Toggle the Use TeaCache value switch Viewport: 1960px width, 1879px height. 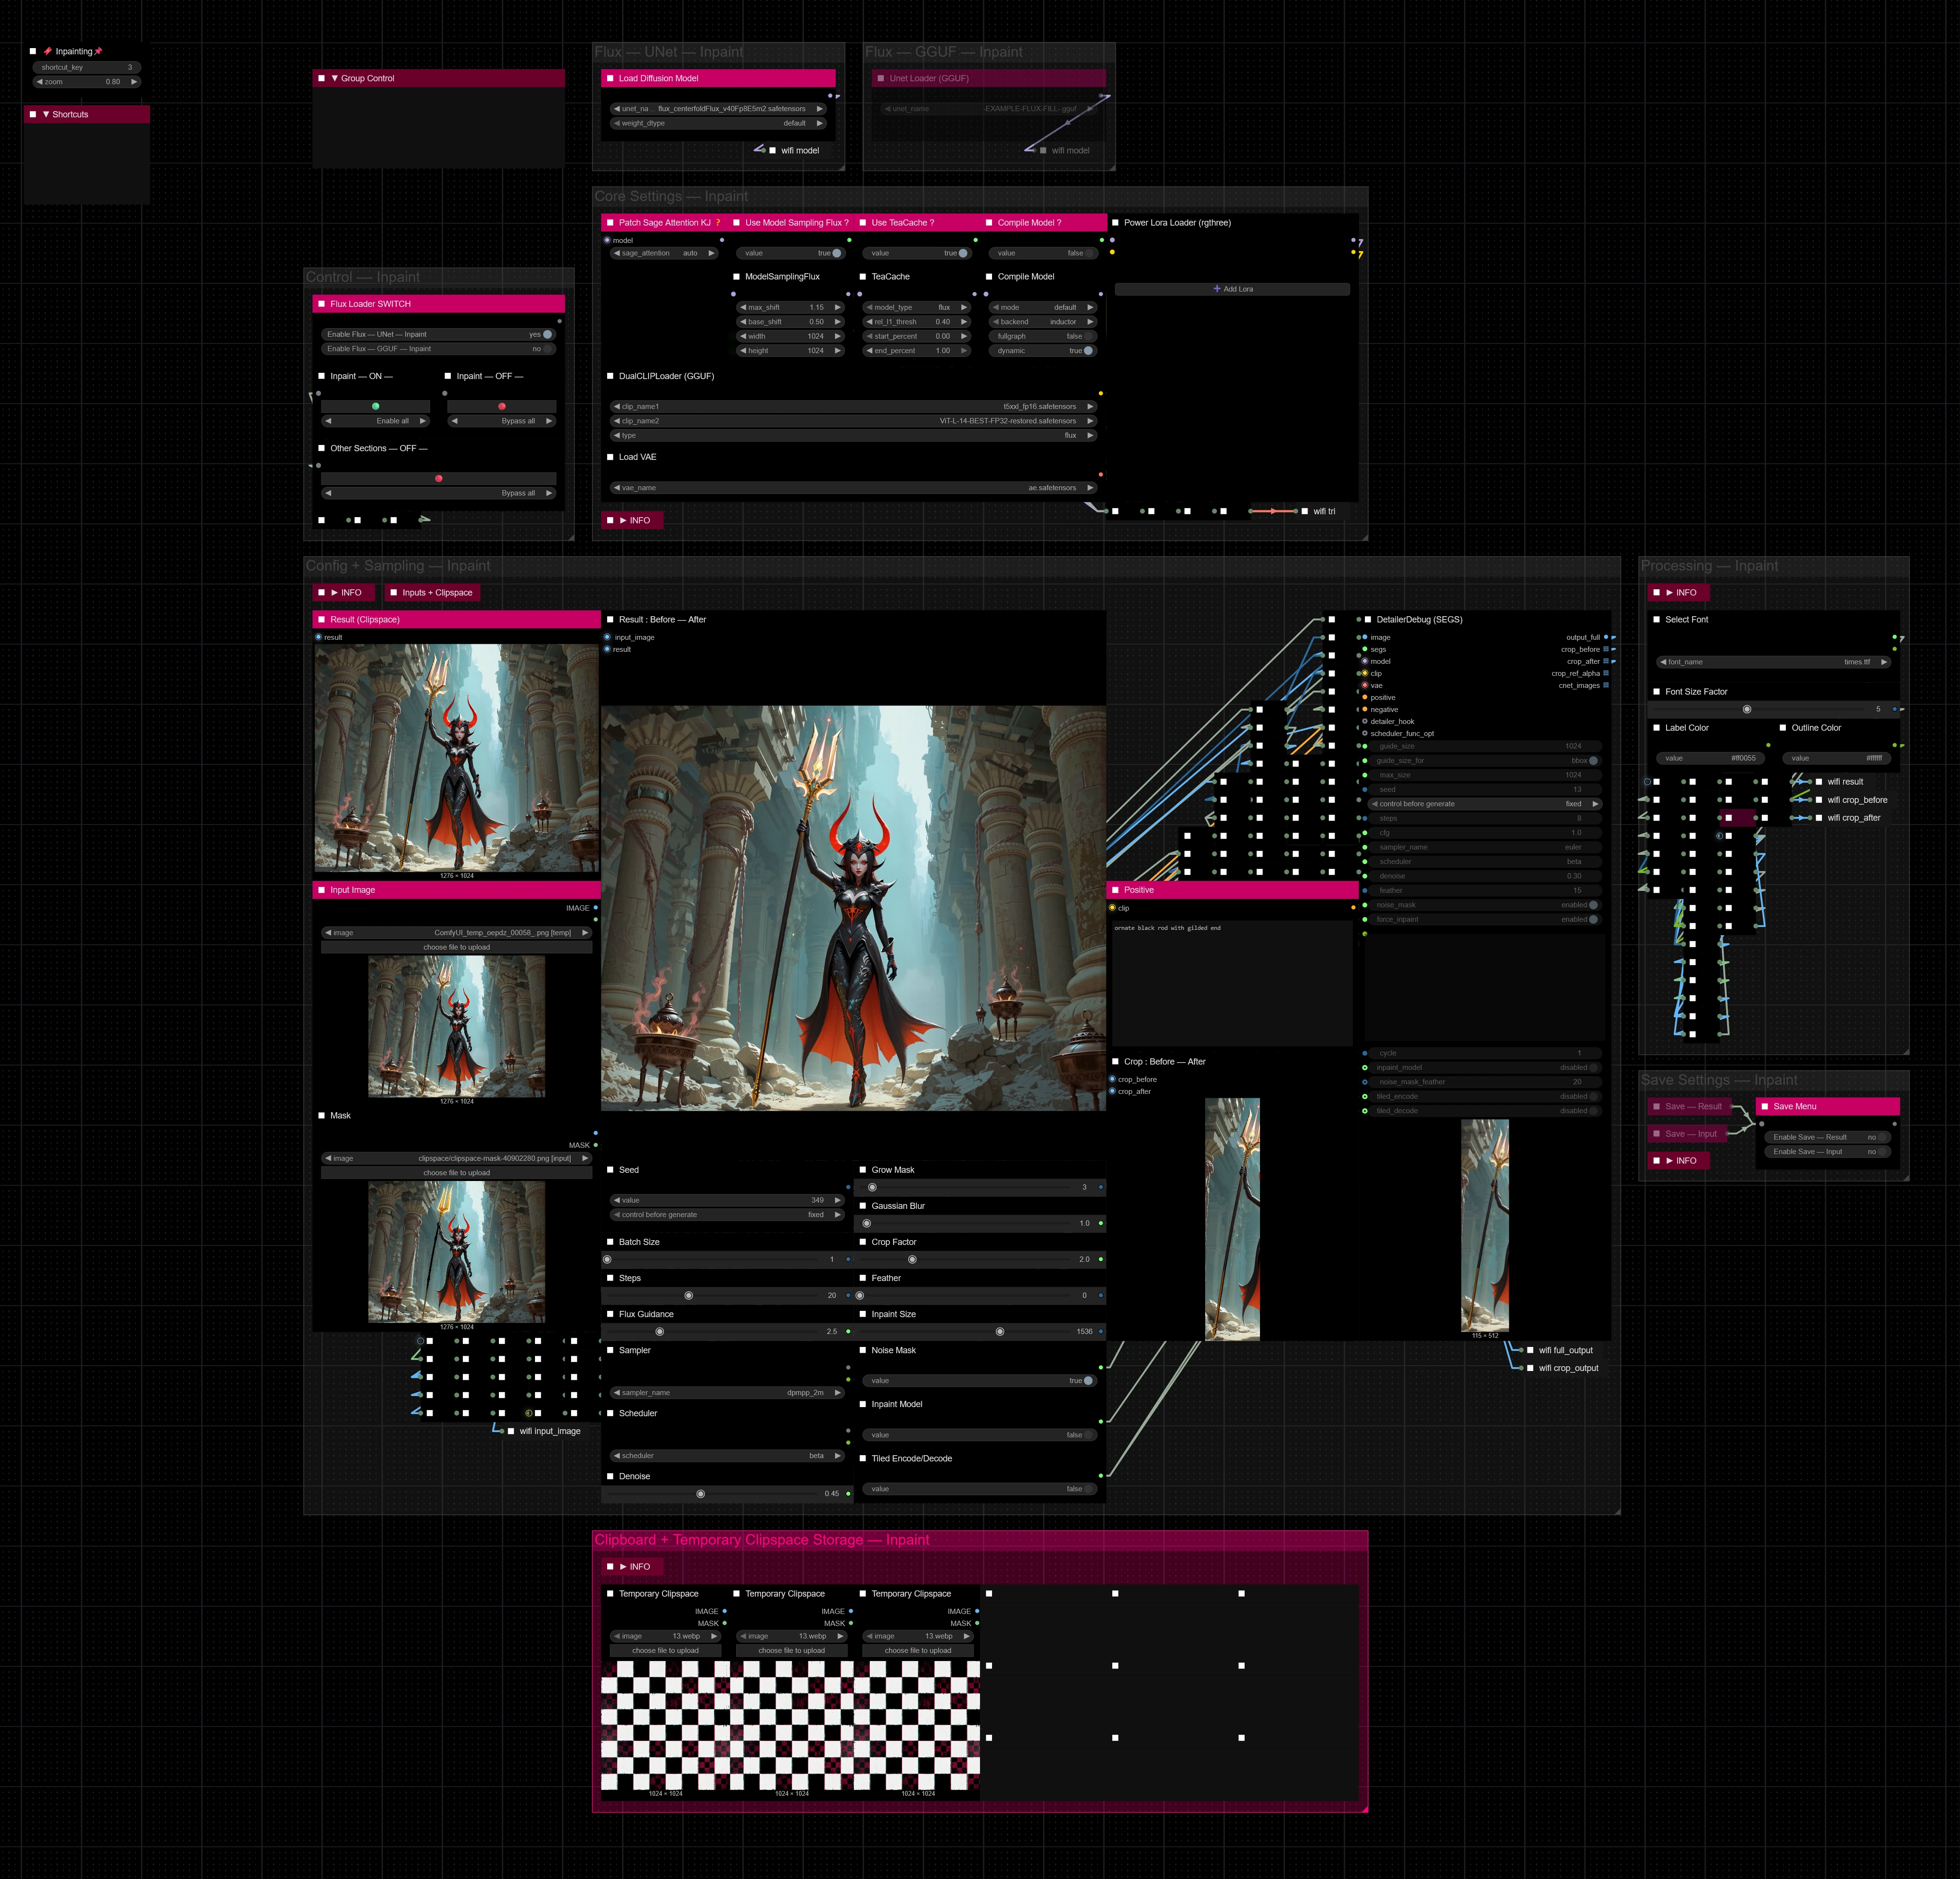[962, 253]
